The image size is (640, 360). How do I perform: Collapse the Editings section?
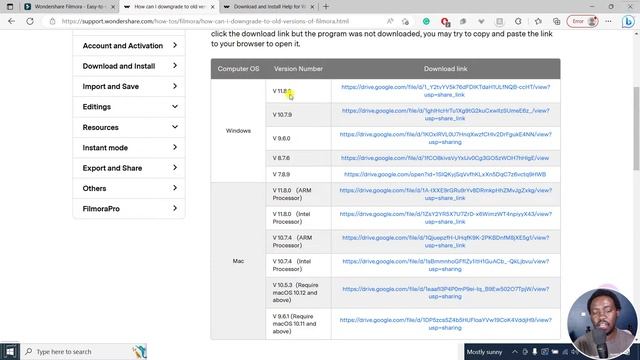(x=129, y=107)
